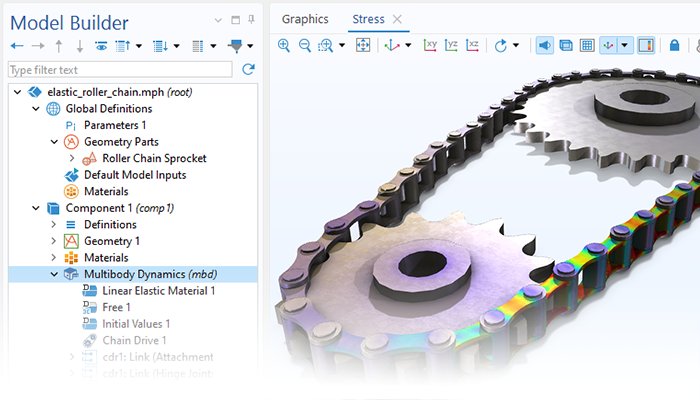Open the default view dropdown arrow
This screenshot has width=700, height=400.
coord(408,45)
